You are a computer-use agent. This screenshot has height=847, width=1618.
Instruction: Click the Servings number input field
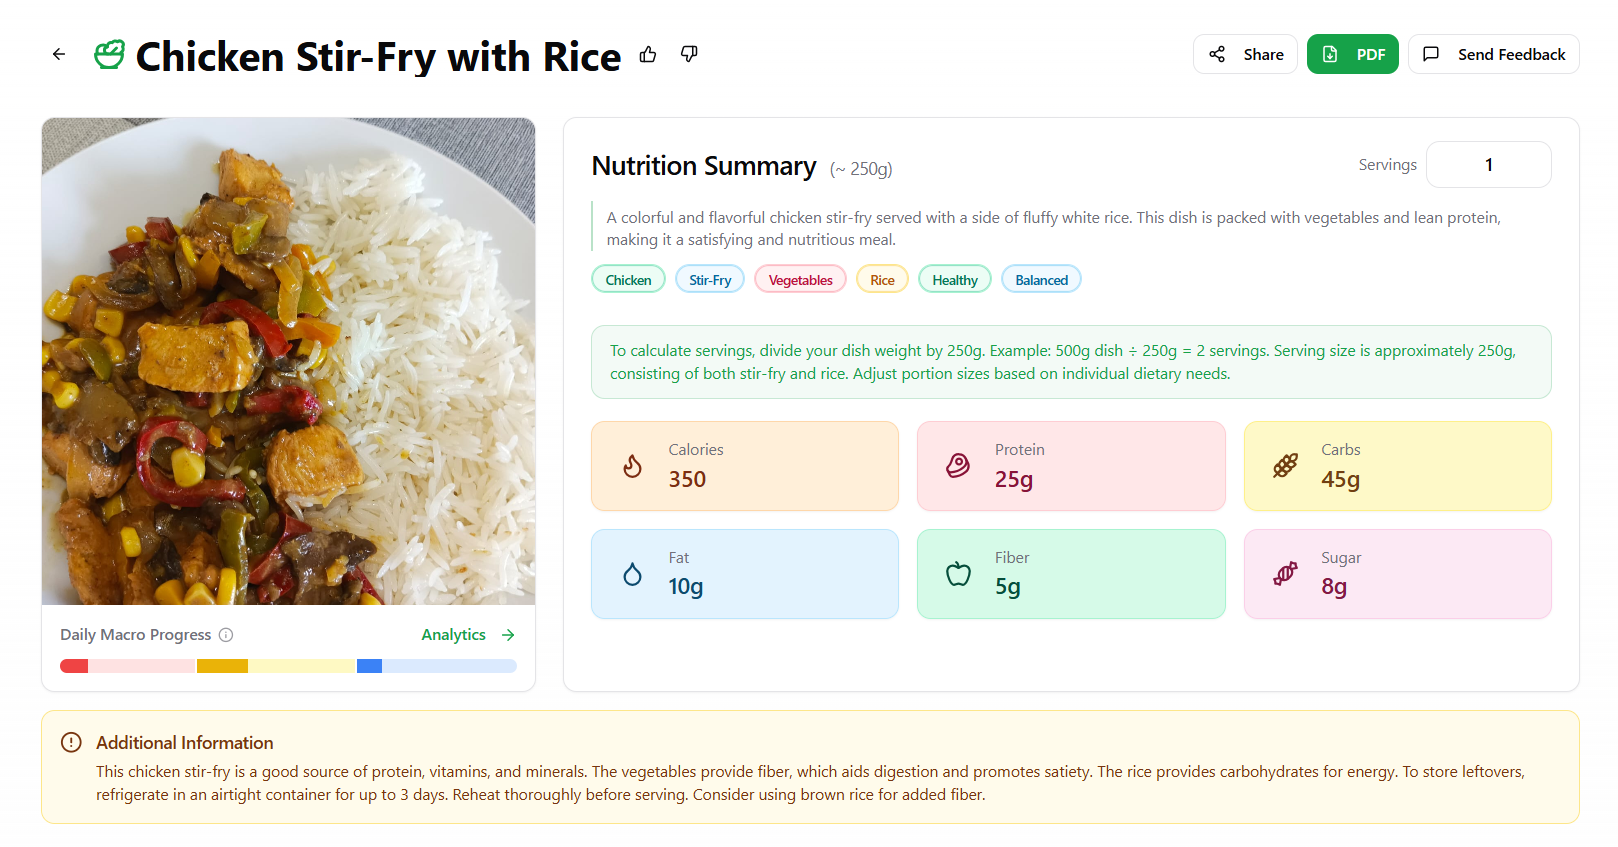pos(1488,164)
